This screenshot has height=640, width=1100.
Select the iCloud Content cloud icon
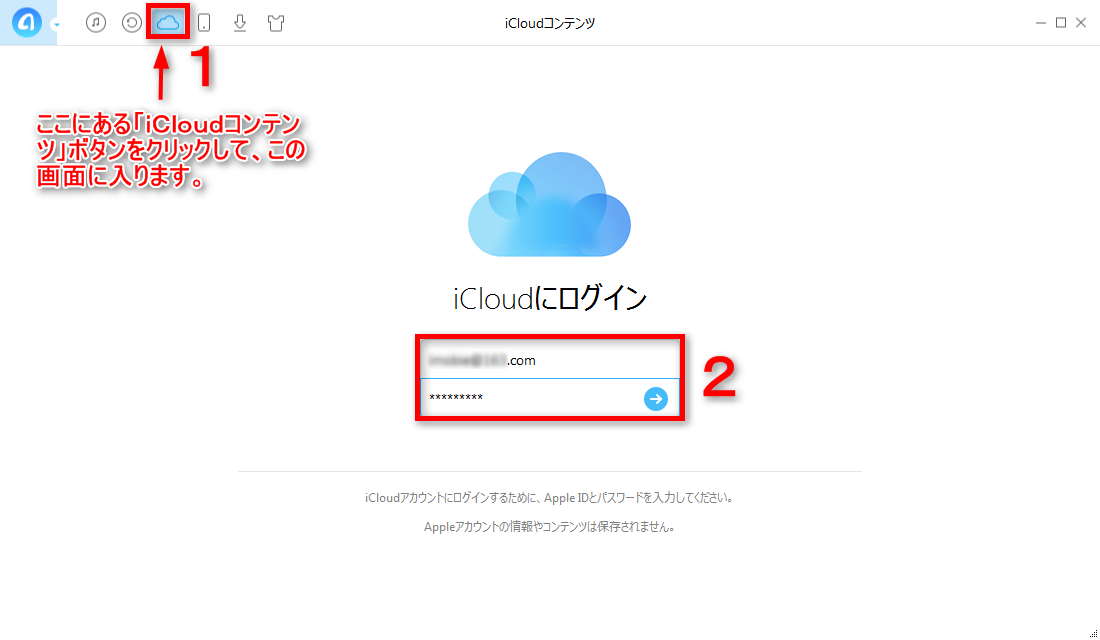click(168, 22)
